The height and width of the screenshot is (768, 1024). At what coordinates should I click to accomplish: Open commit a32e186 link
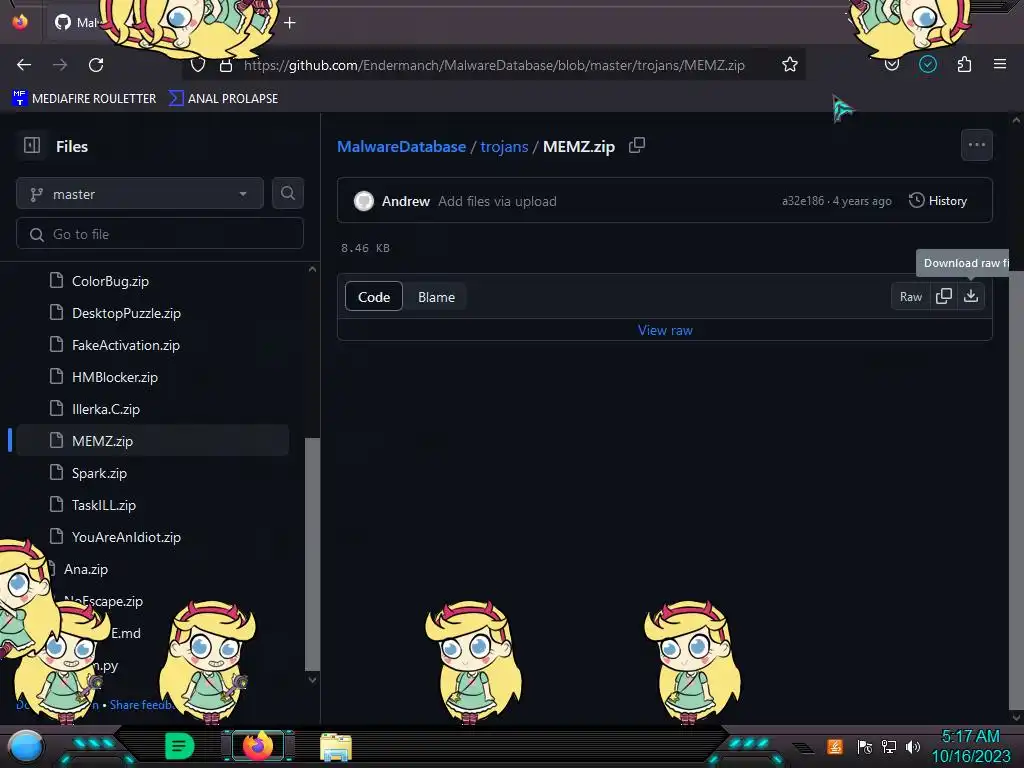(x=803, y=201)
